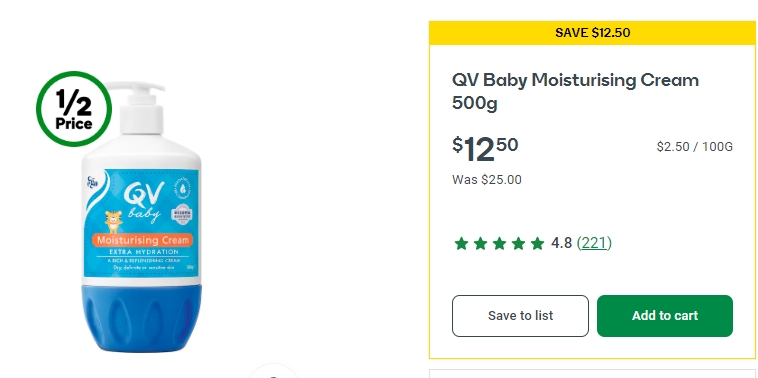
Task: Save the product to a list
Action: point(520,316)
